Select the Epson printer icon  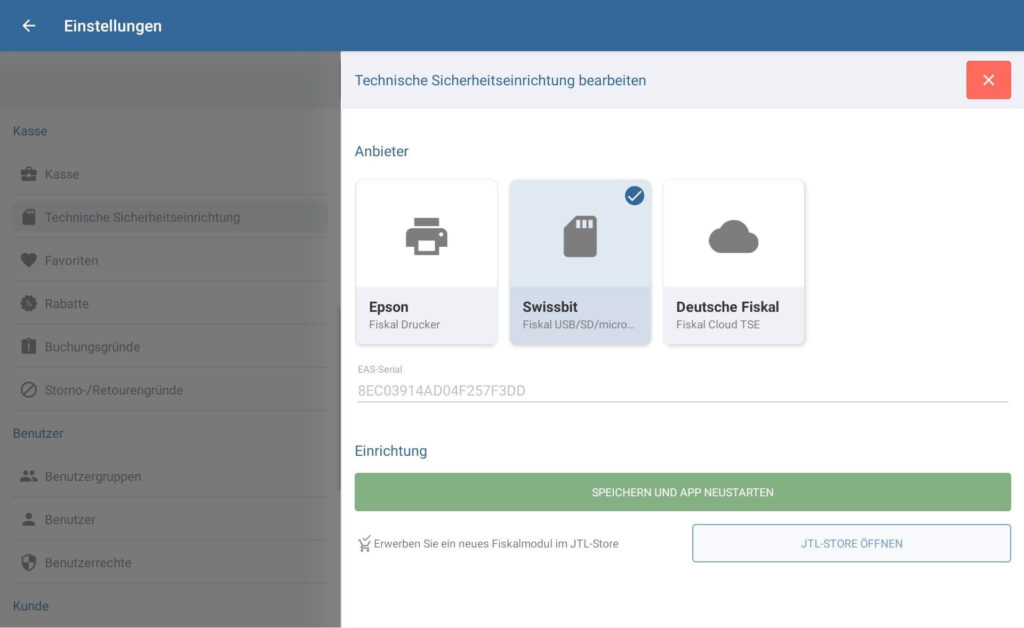[426, 237]
